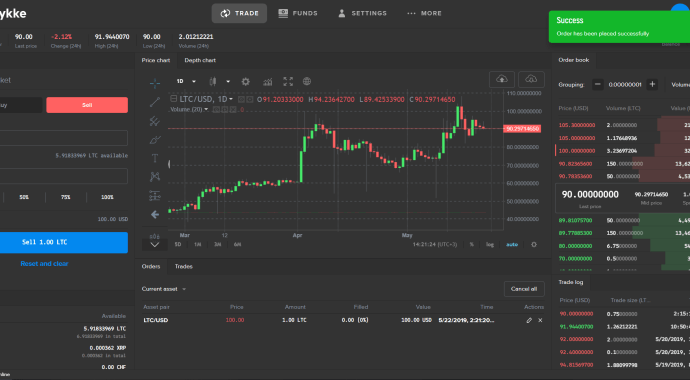Open chart properties gear icon

(246, 81)
